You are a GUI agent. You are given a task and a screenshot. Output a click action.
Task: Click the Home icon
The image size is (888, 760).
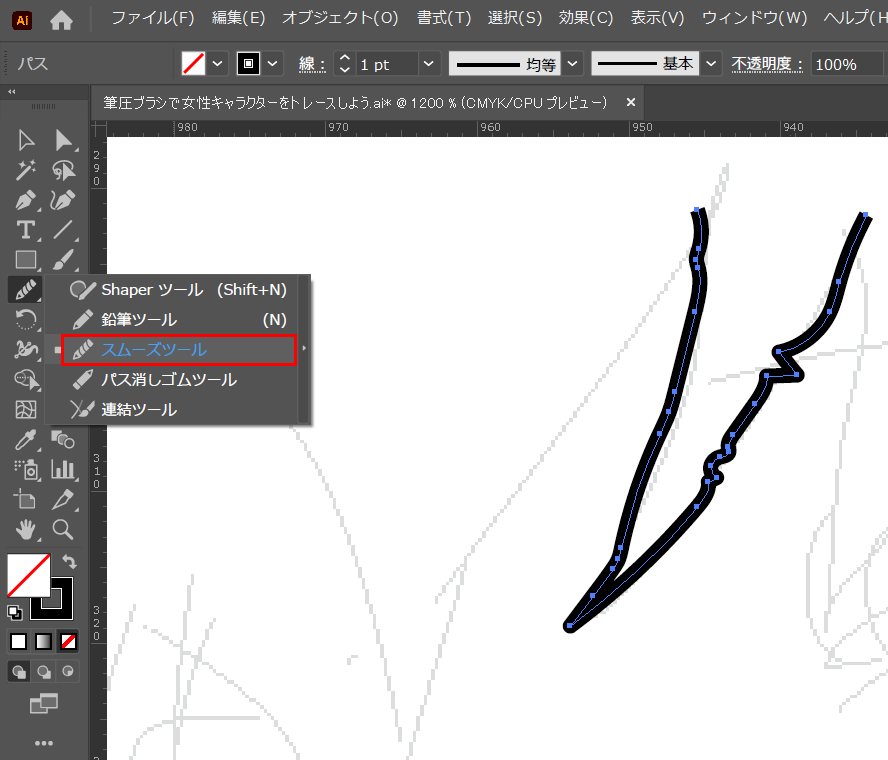pos(61,21)
